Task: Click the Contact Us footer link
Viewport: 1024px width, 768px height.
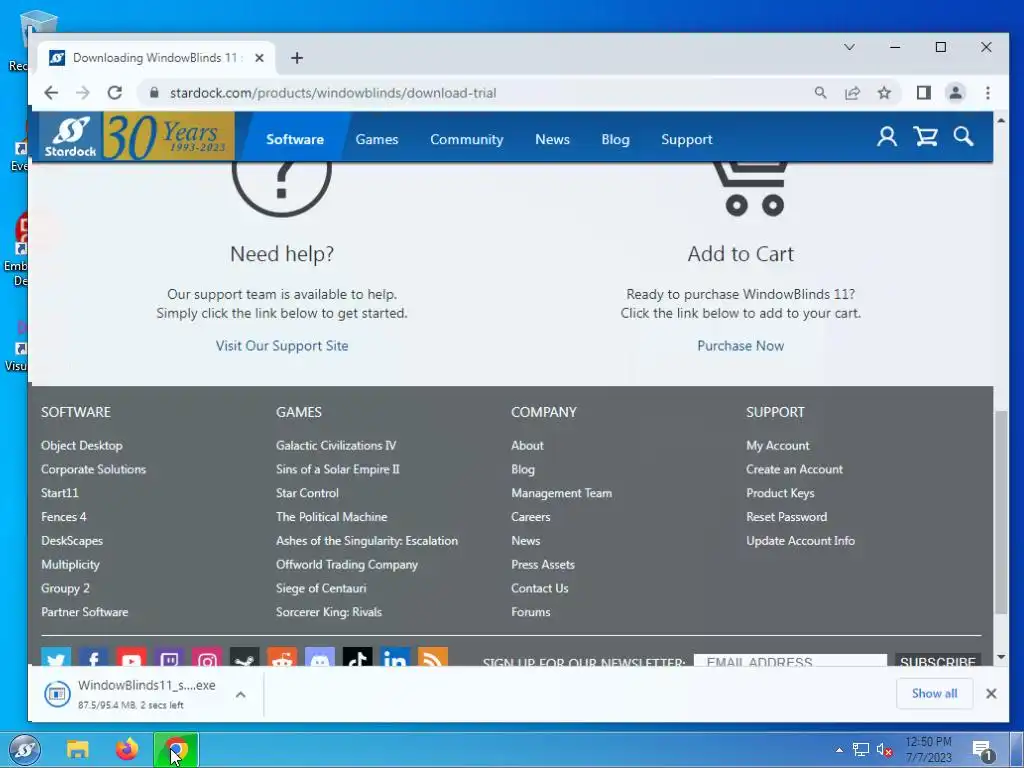Action: point(539,588)
